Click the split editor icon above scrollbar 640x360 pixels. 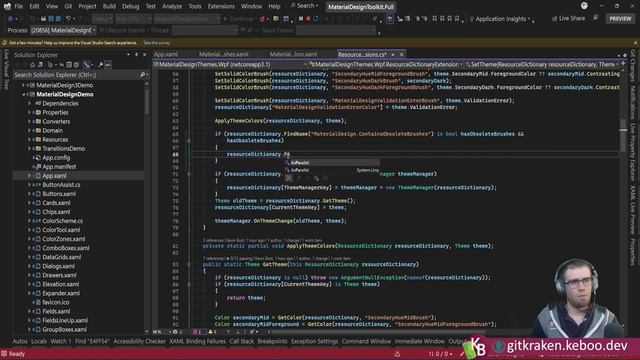tap(623, 64)
